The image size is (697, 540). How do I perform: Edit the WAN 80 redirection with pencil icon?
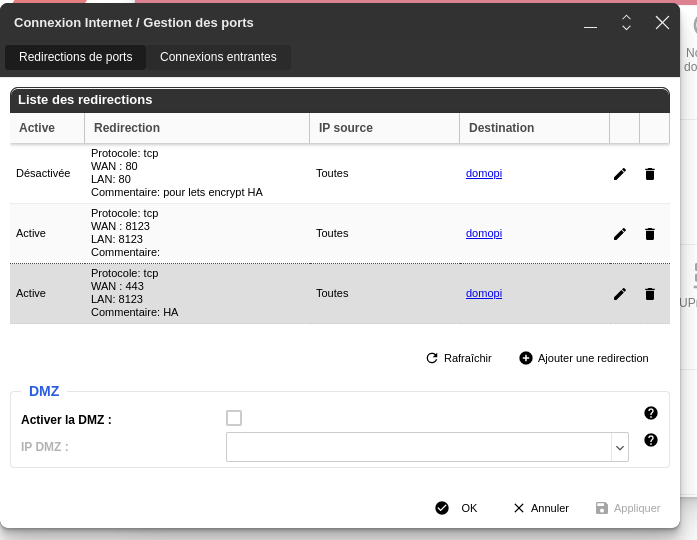pyautogui.click(x=620, y=174)
